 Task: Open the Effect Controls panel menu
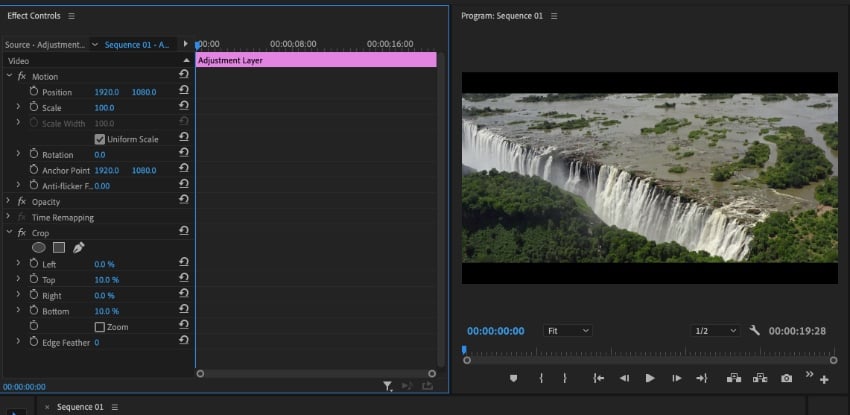tap(72, 16)
